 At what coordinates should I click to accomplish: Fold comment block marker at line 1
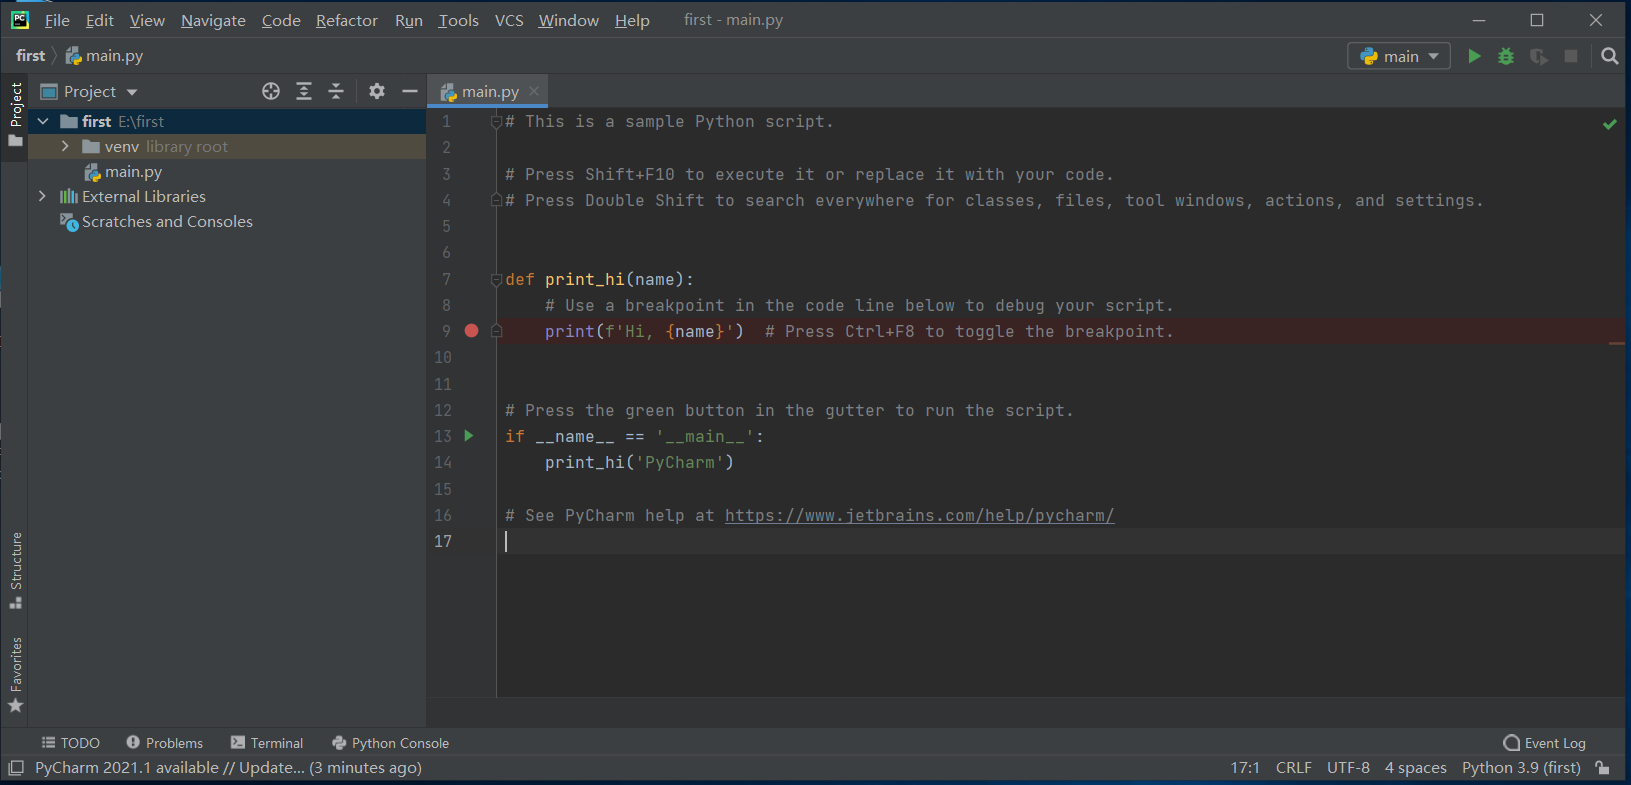coord(496,122)
